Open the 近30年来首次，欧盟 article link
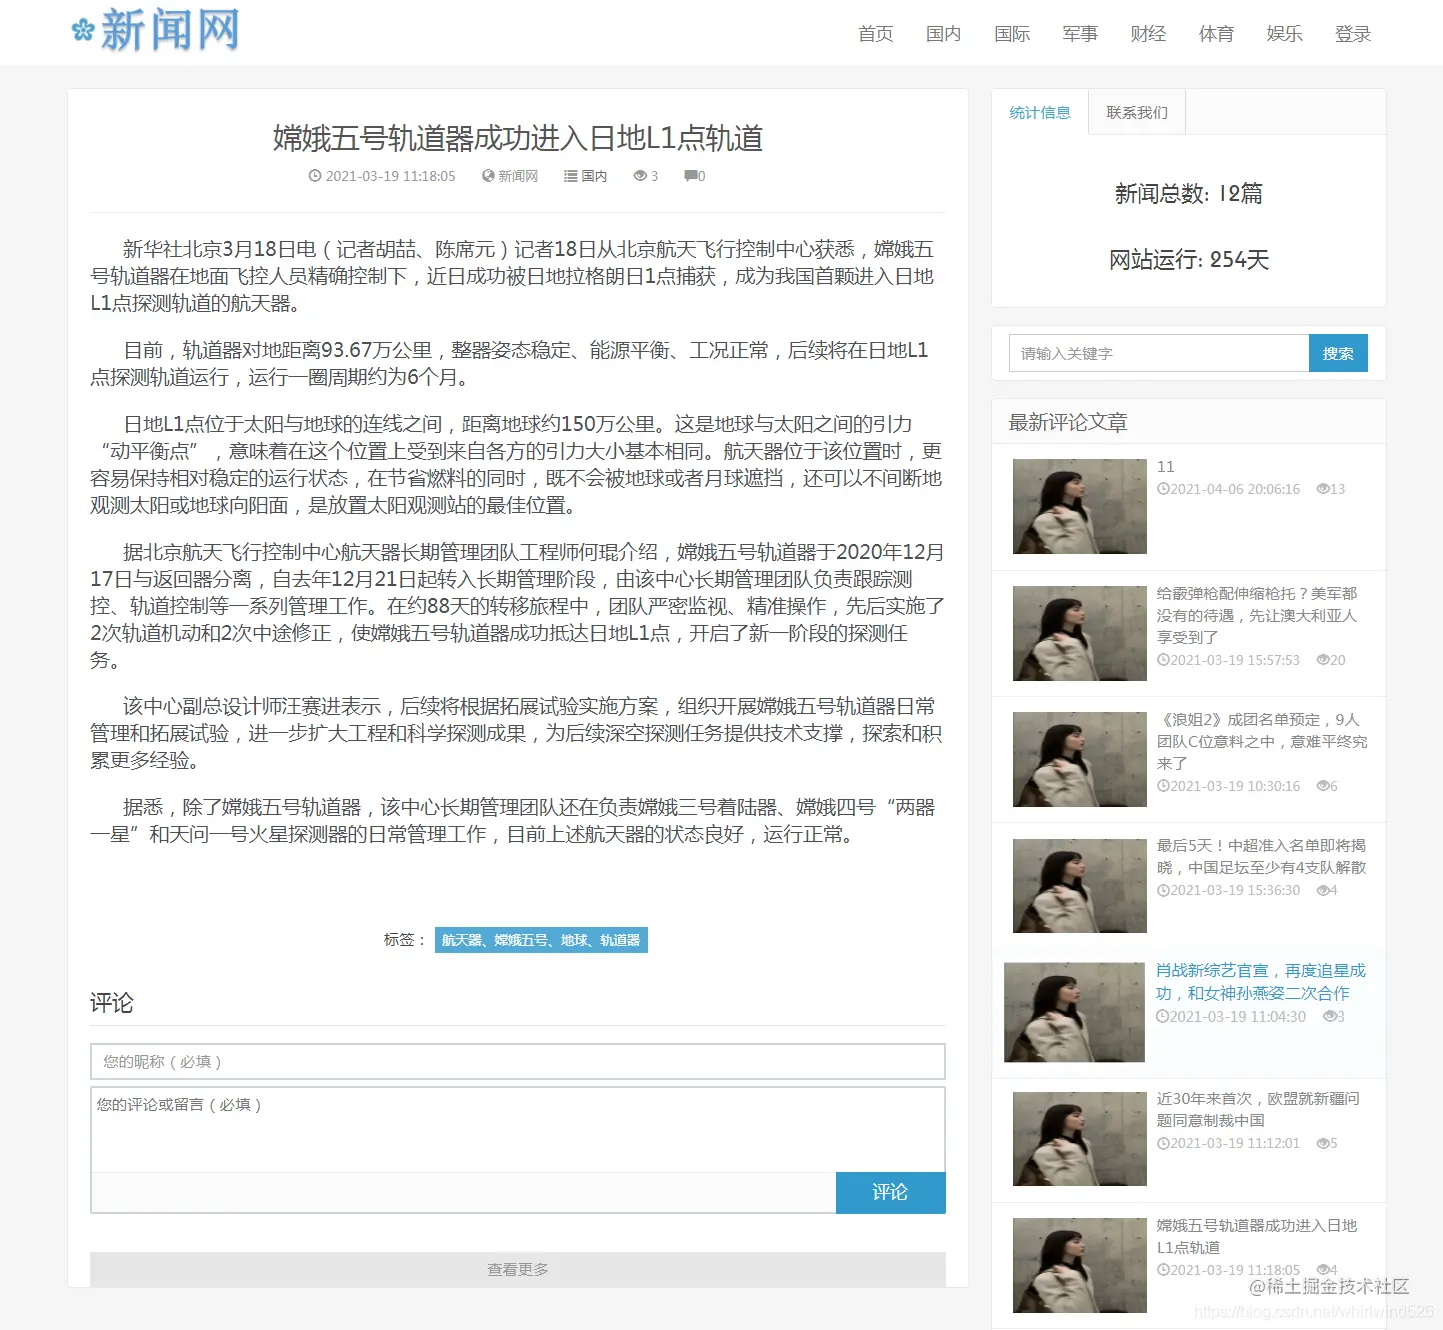The height and width of the screenshot is (1330, 1443). pyautogui.click(x=1258, y=1109)
